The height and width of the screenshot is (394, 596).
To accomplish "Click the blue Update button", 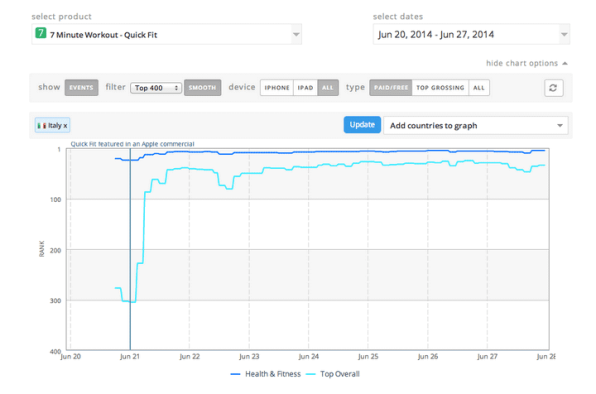I will tap(362, 125).
